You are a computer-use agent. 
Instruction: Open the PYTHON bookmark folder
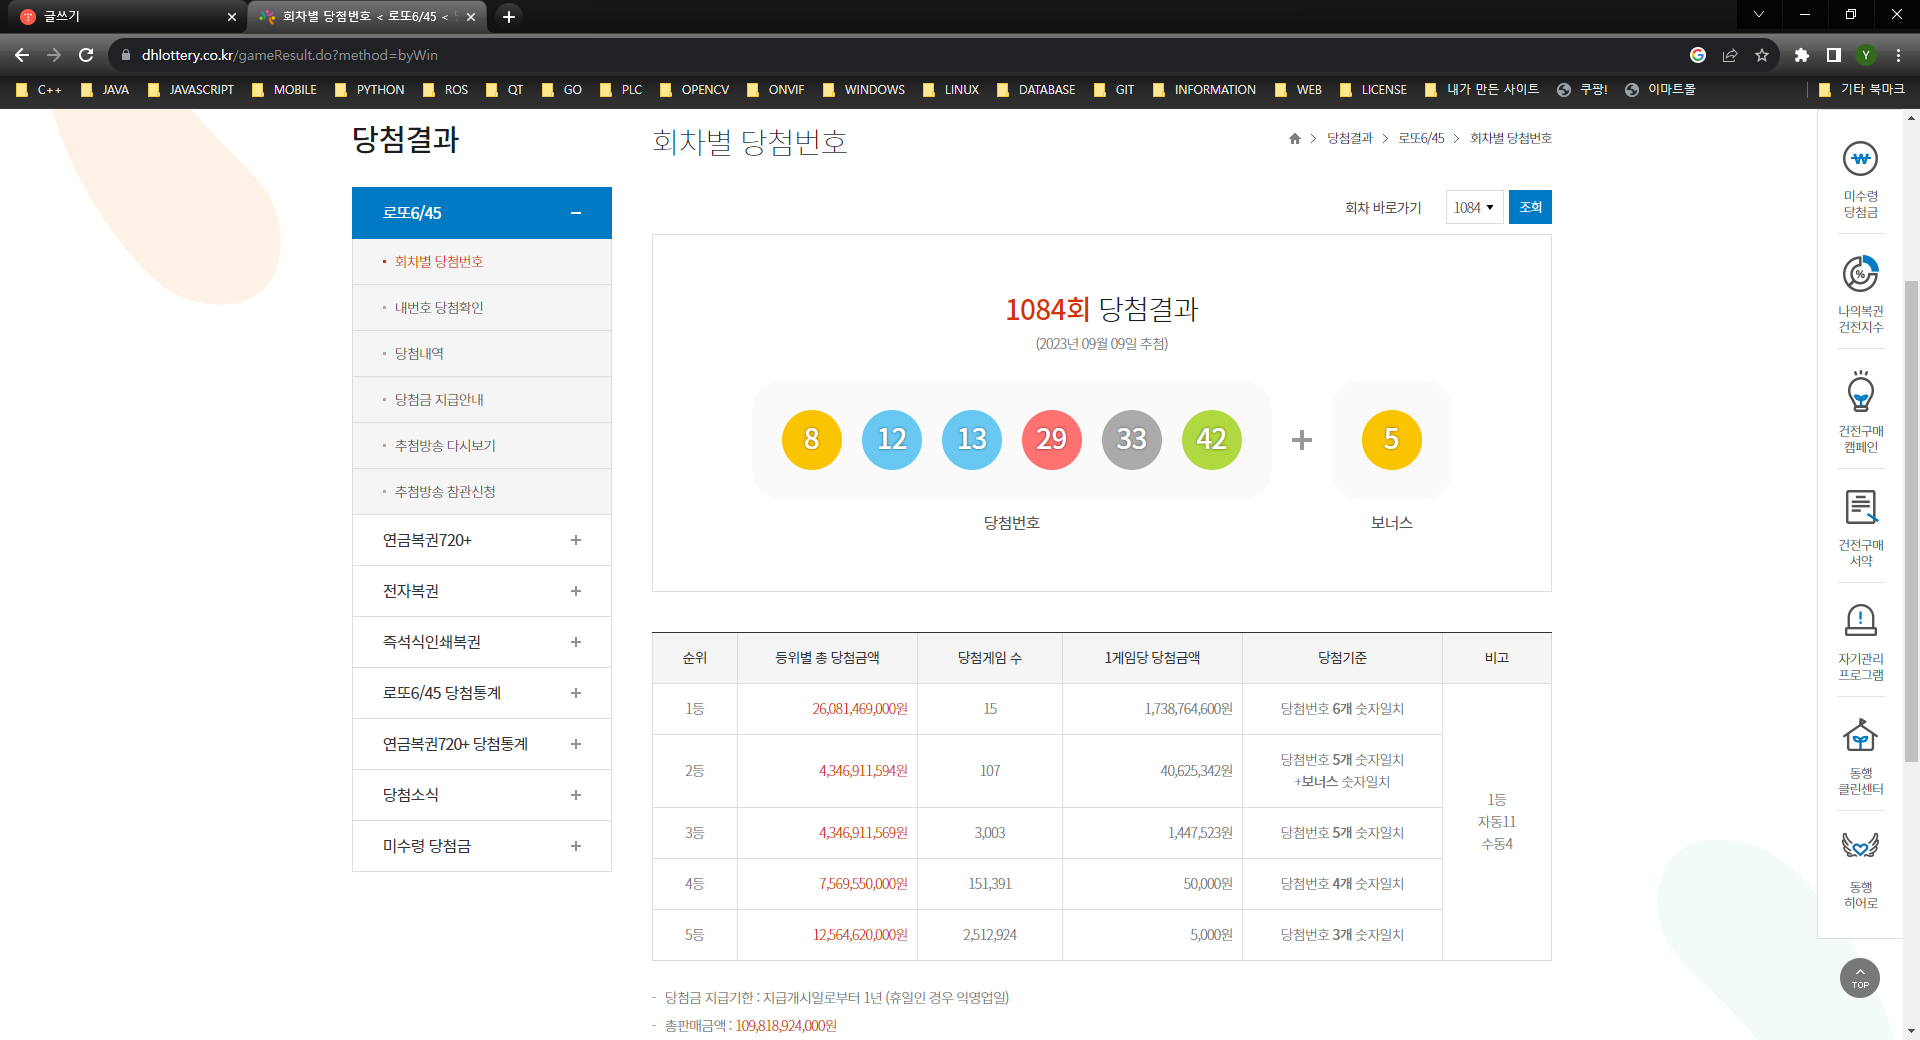point(370,89)
